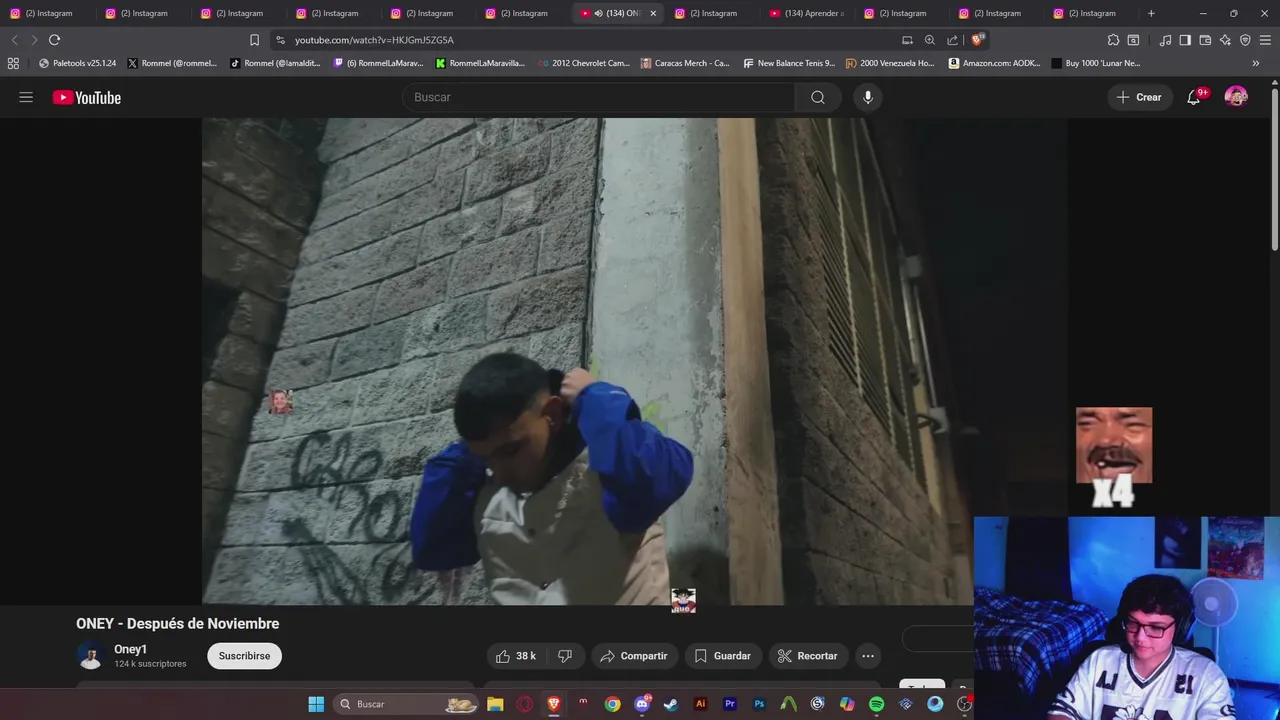
Task: Subscribe to Oney1 with Suscribirse
Action: click(244, 656)
